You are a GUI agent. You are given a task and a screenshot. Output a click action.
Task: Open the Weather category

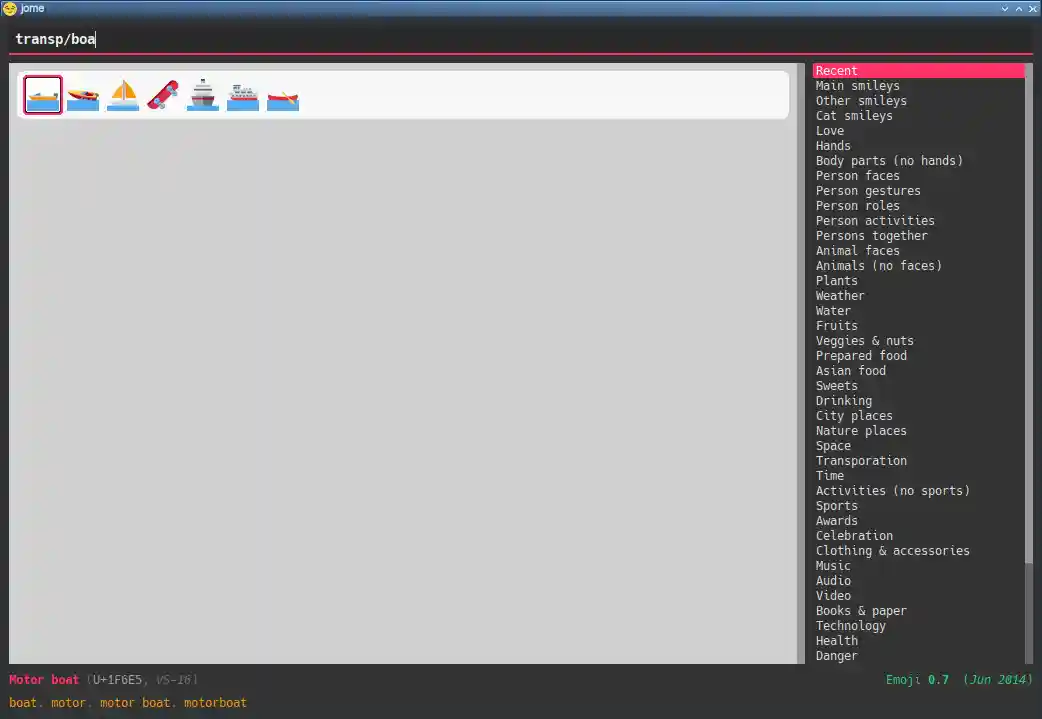pyautogui.click(x=840, y=296)
